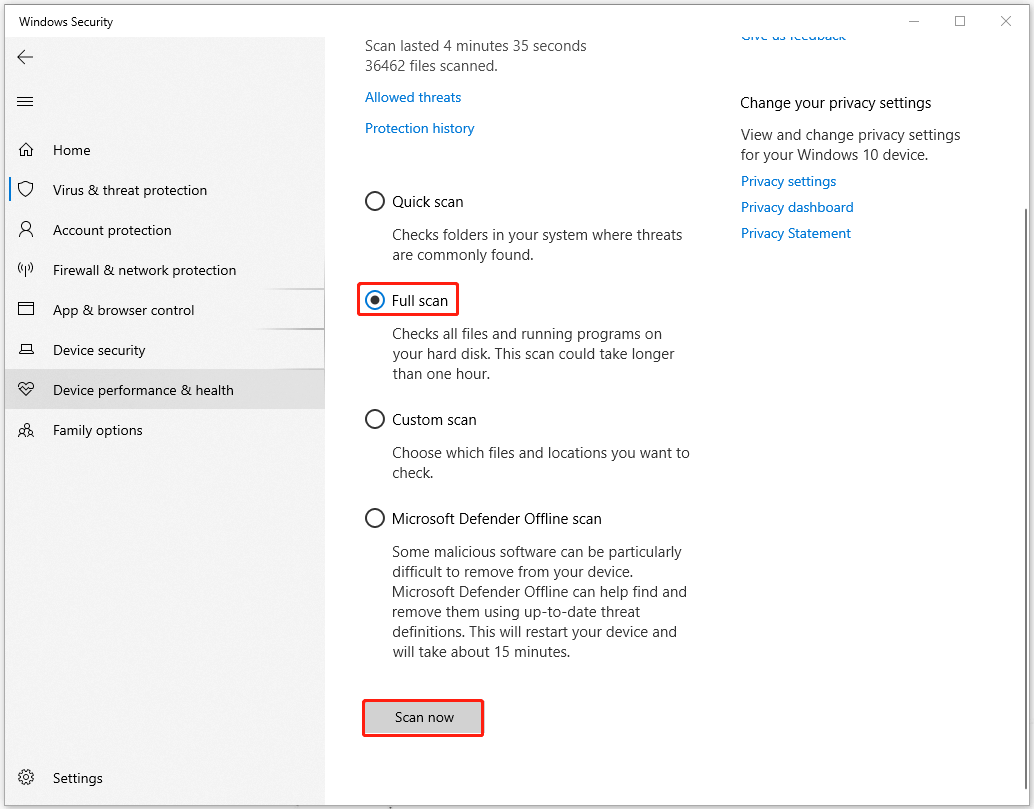This screenshot has height=809, width=1034.
Task: Select the Quick scan radio button
Action: point(375,202)
